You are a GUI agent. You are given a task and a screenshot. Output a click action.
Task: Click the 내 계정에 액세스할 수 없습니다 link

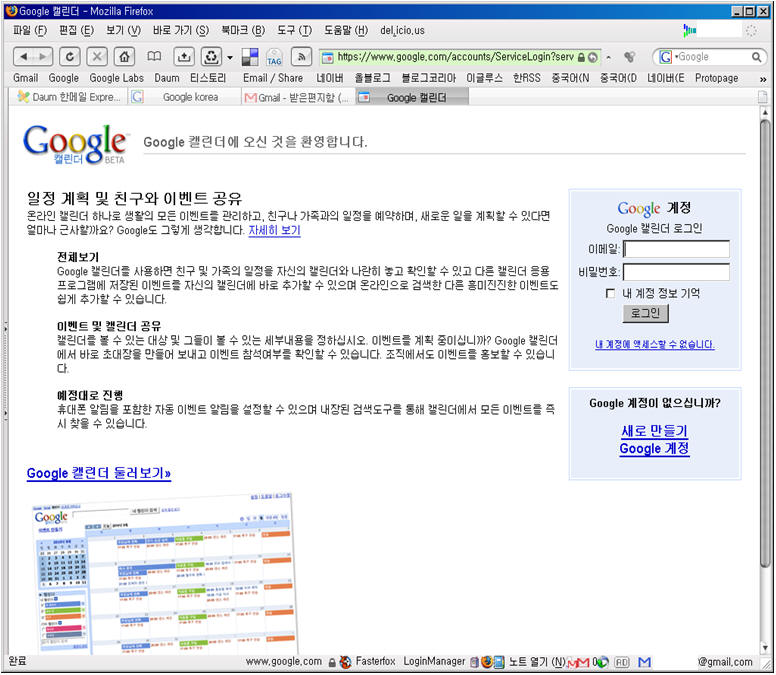tap(654, 344)
